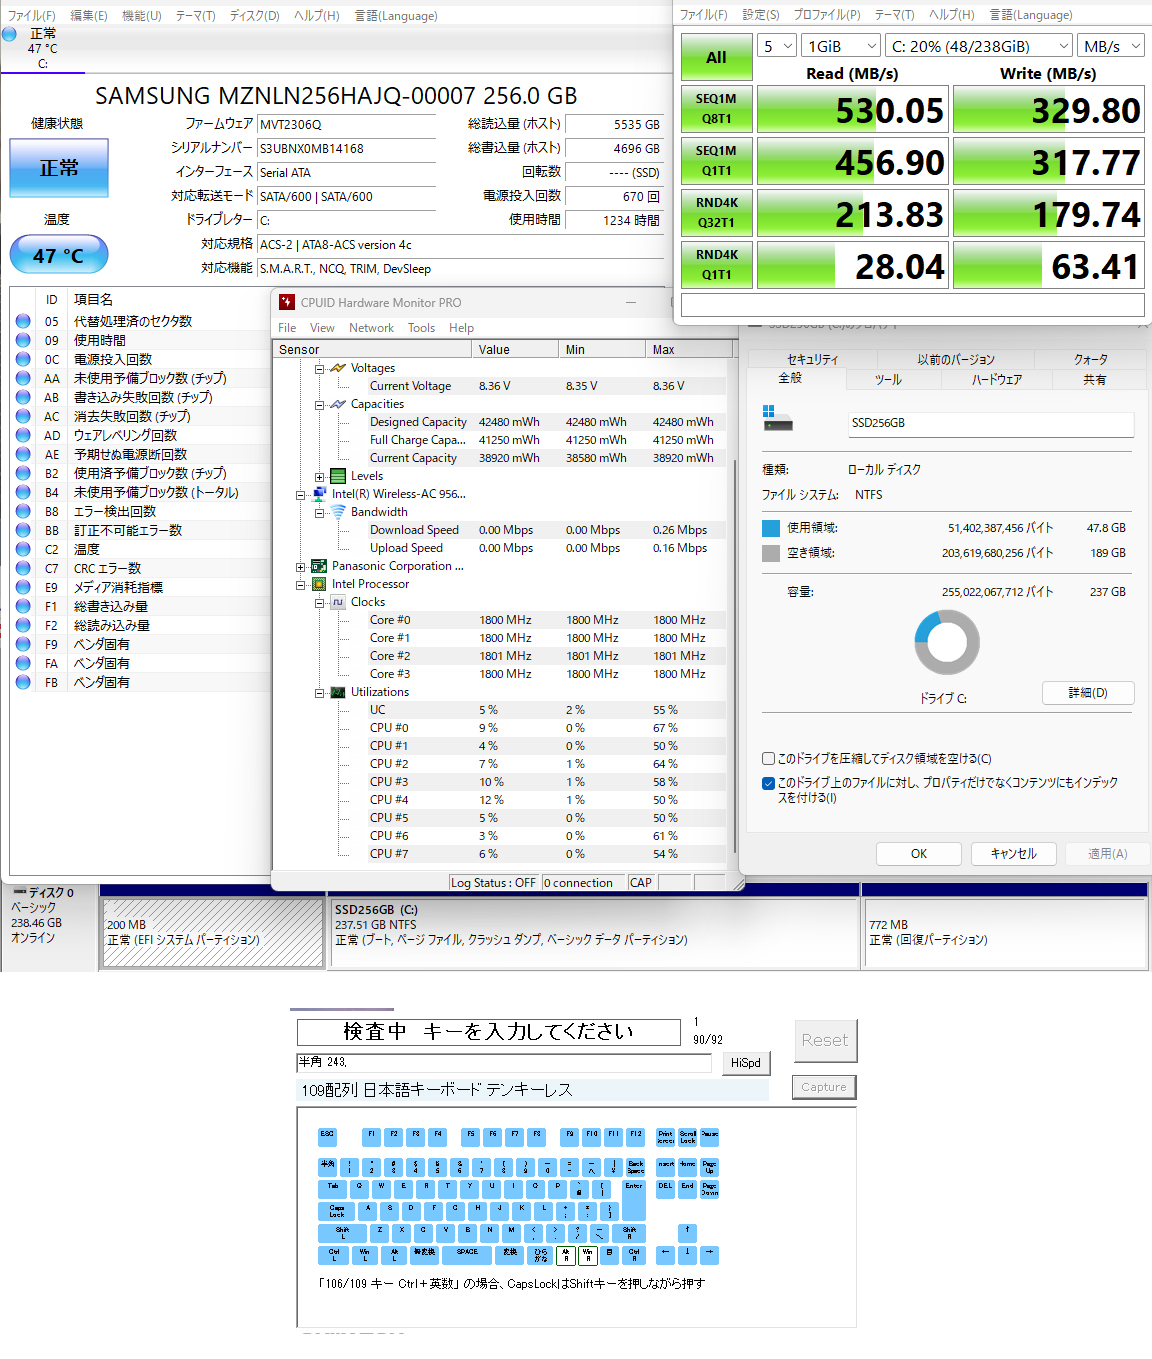Collapse the Intel Processor tree node
The height and width of the screenshot is (1359, 1152).
300,585
